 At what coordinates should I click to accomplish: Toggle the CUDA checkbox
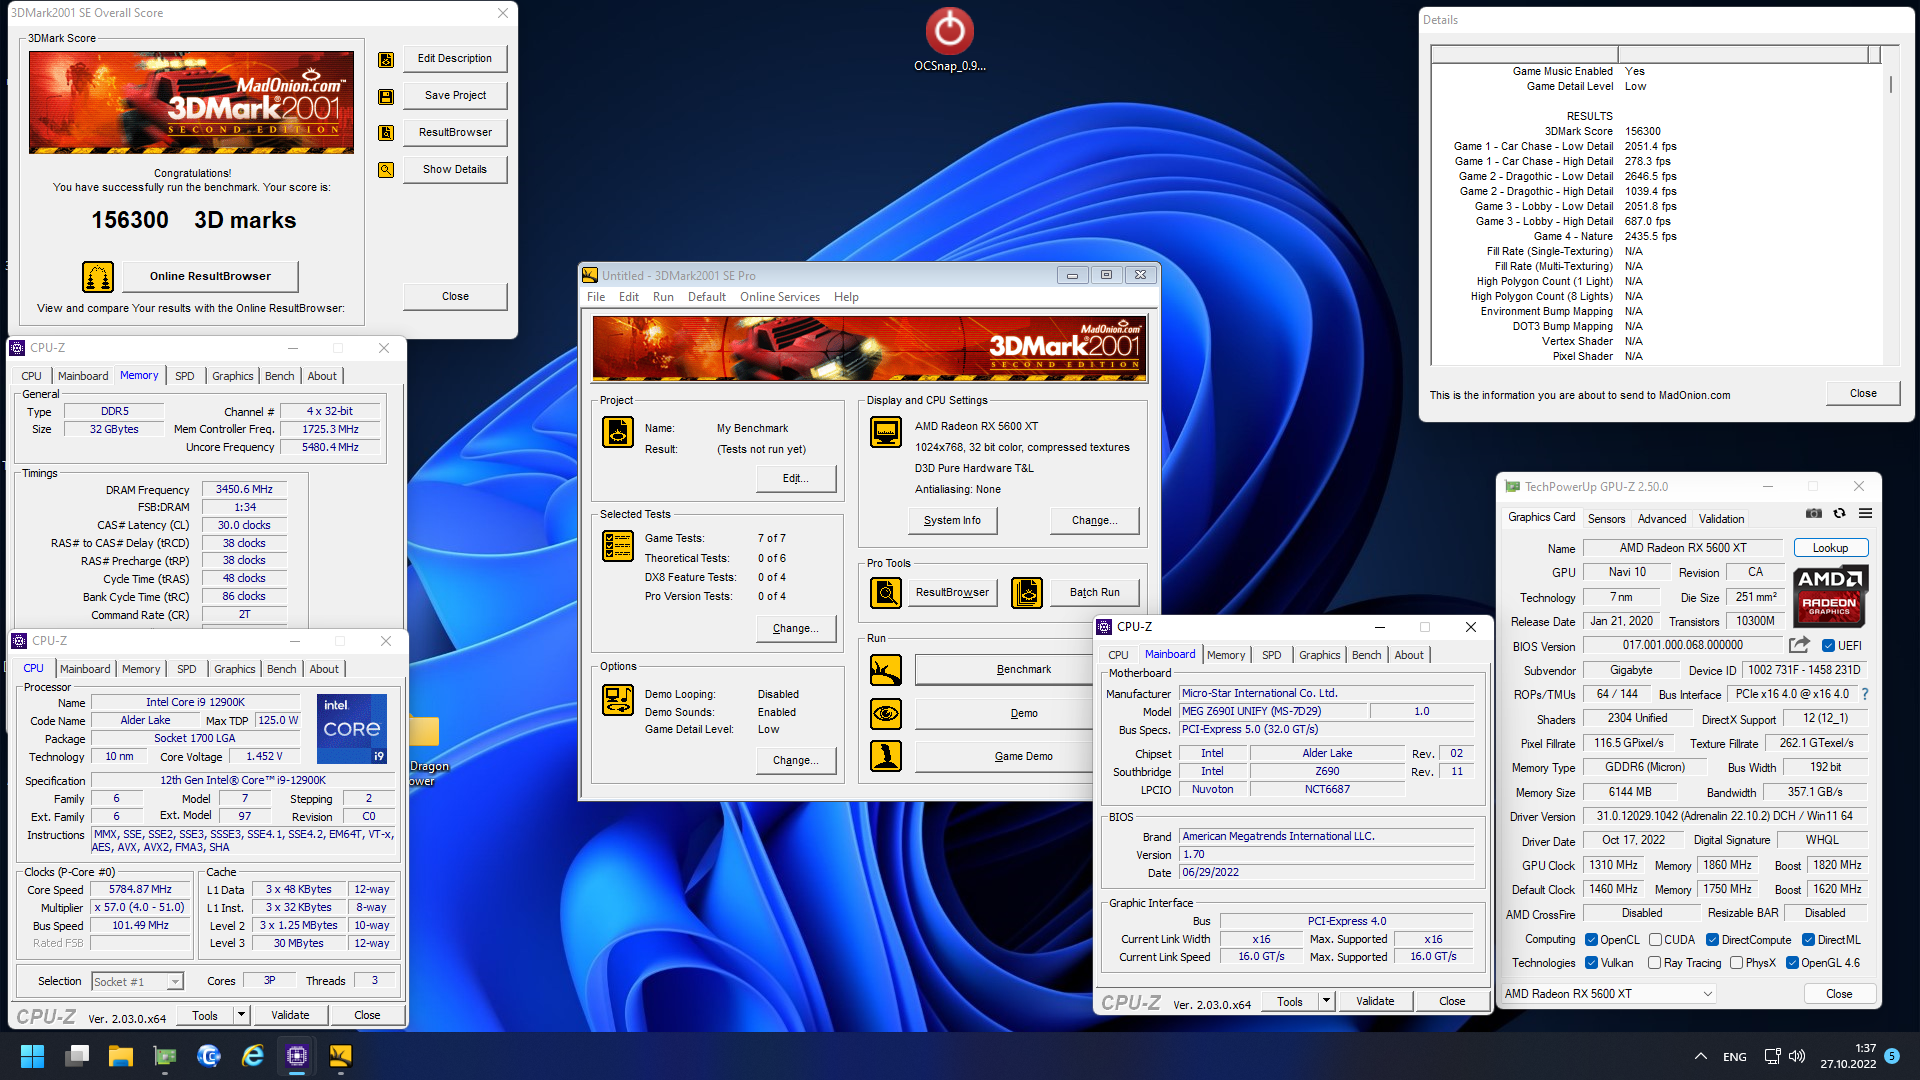pyautogui.click(x=1655, y=940)
